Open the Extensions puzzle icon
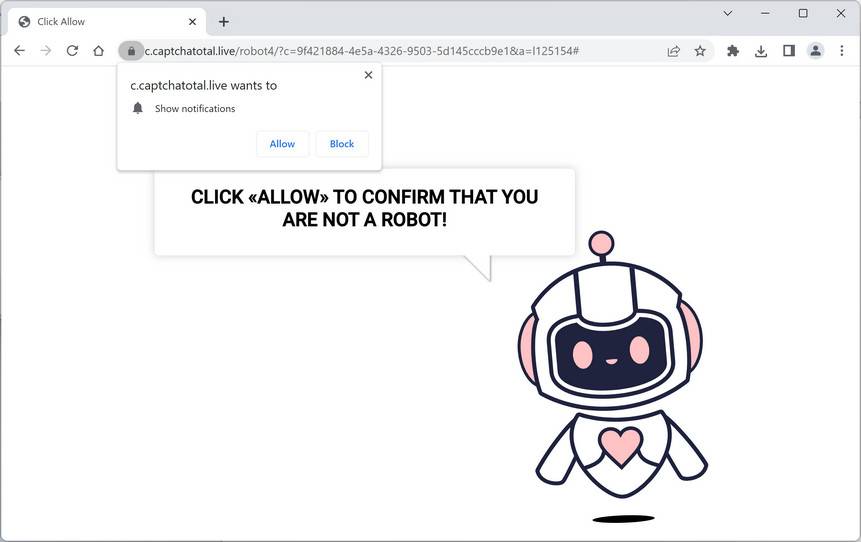 (x=733, y=51)
